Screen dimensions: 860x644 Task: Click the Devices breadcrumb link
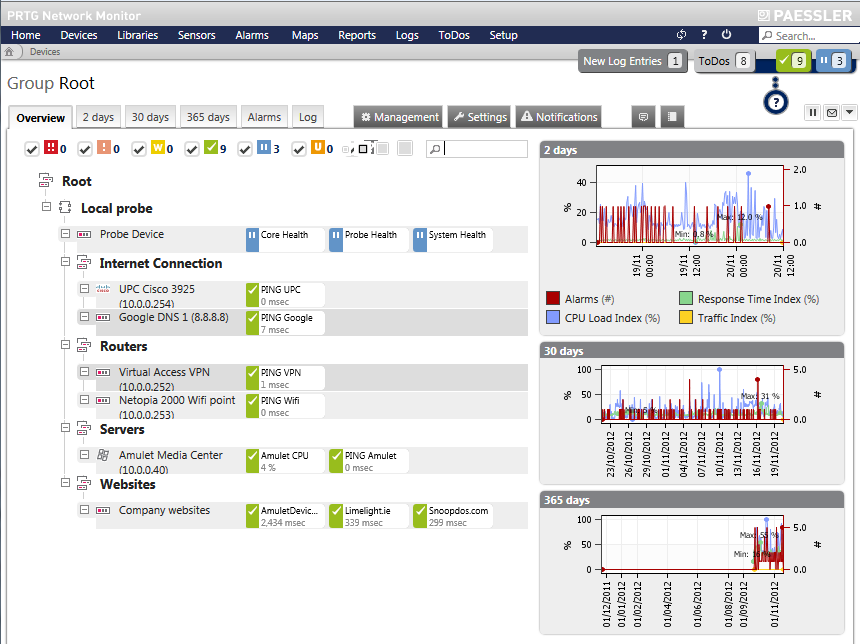tap(45, 52)
